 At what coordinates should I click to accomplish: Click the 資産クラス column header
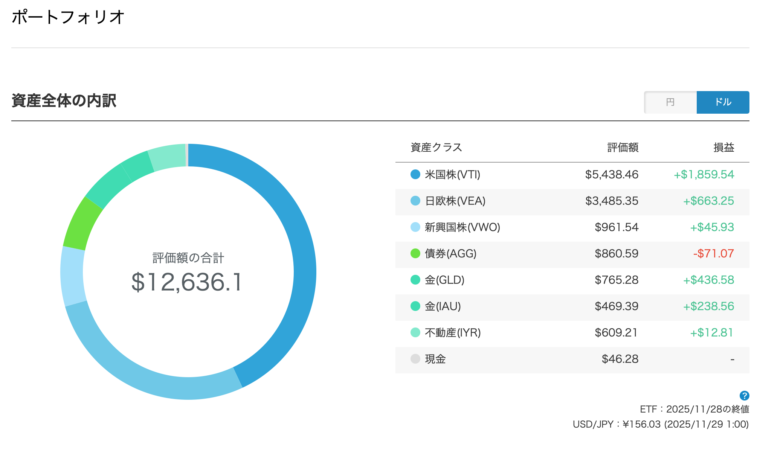pyautogui.click(x=436, y=147)
